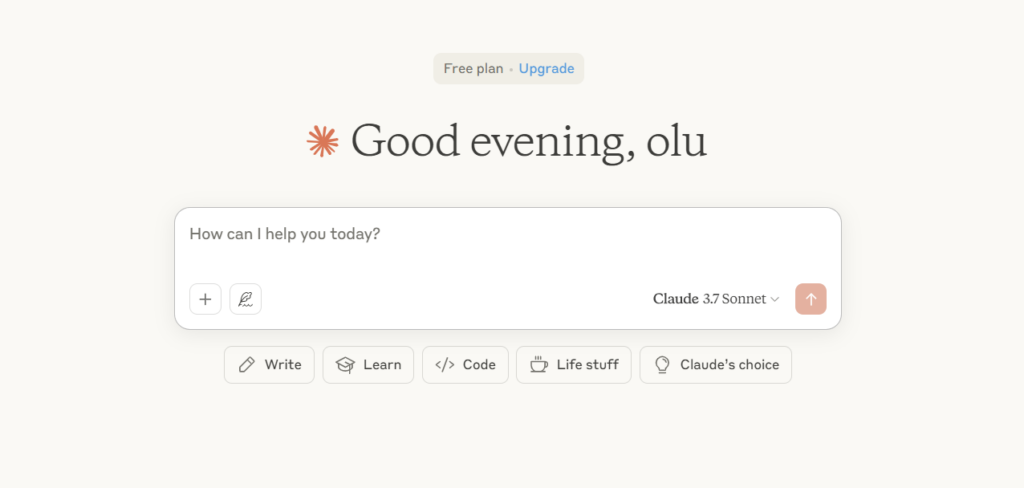This screenshot has width=1024, height=488.
Task: Click the Good evening, olu heading
Action: click(x=529, y=141)
